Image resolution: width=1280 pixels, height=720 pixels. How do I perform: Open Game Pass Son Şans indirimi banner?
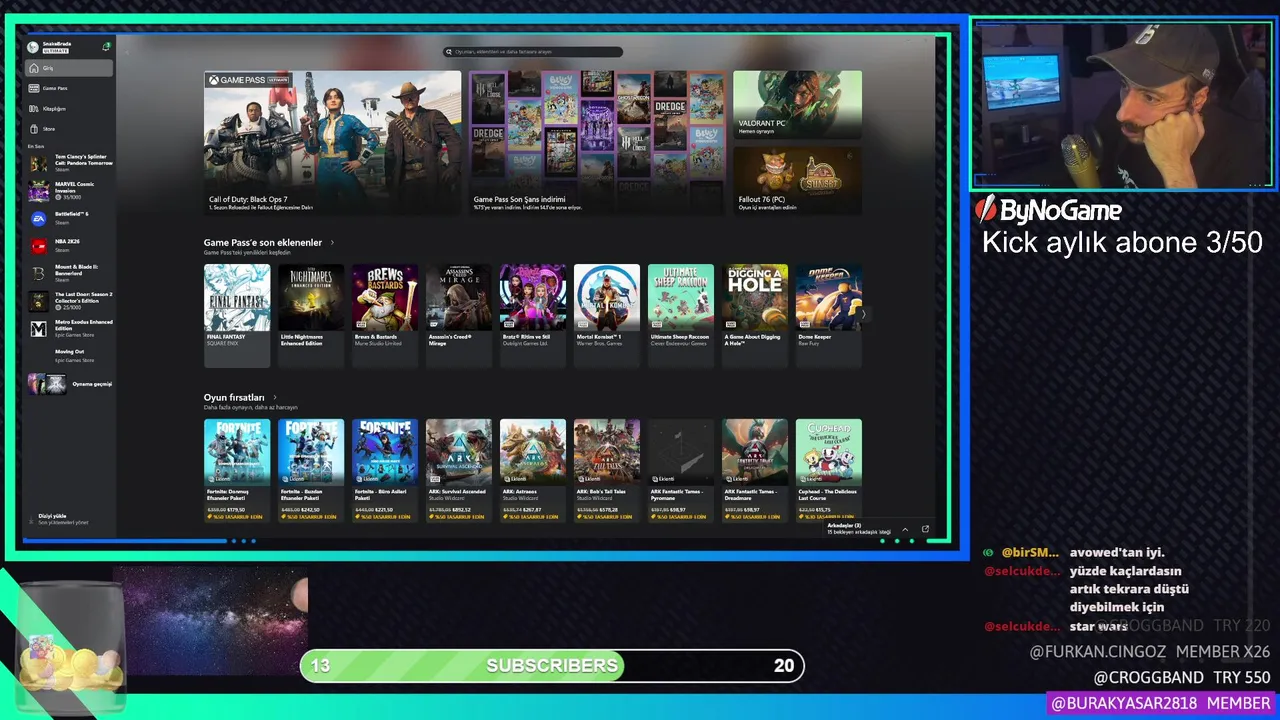coord(597,142)
